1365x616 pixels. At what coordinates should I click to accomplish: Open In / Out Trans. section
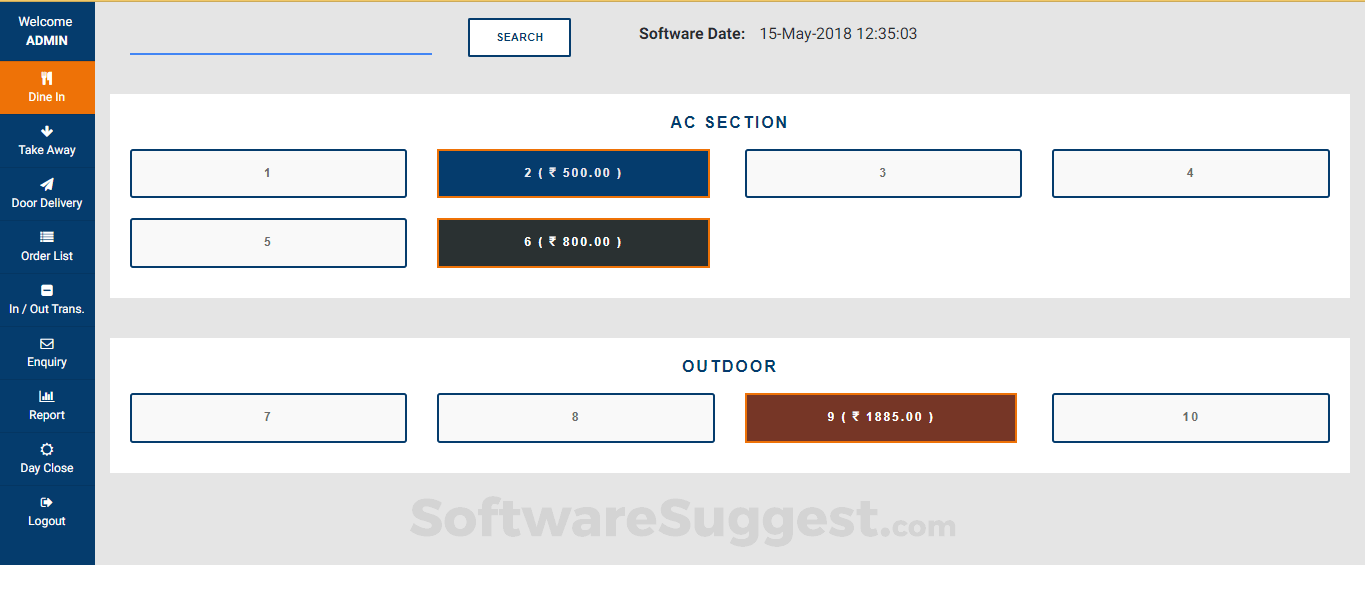coord(47,290)
